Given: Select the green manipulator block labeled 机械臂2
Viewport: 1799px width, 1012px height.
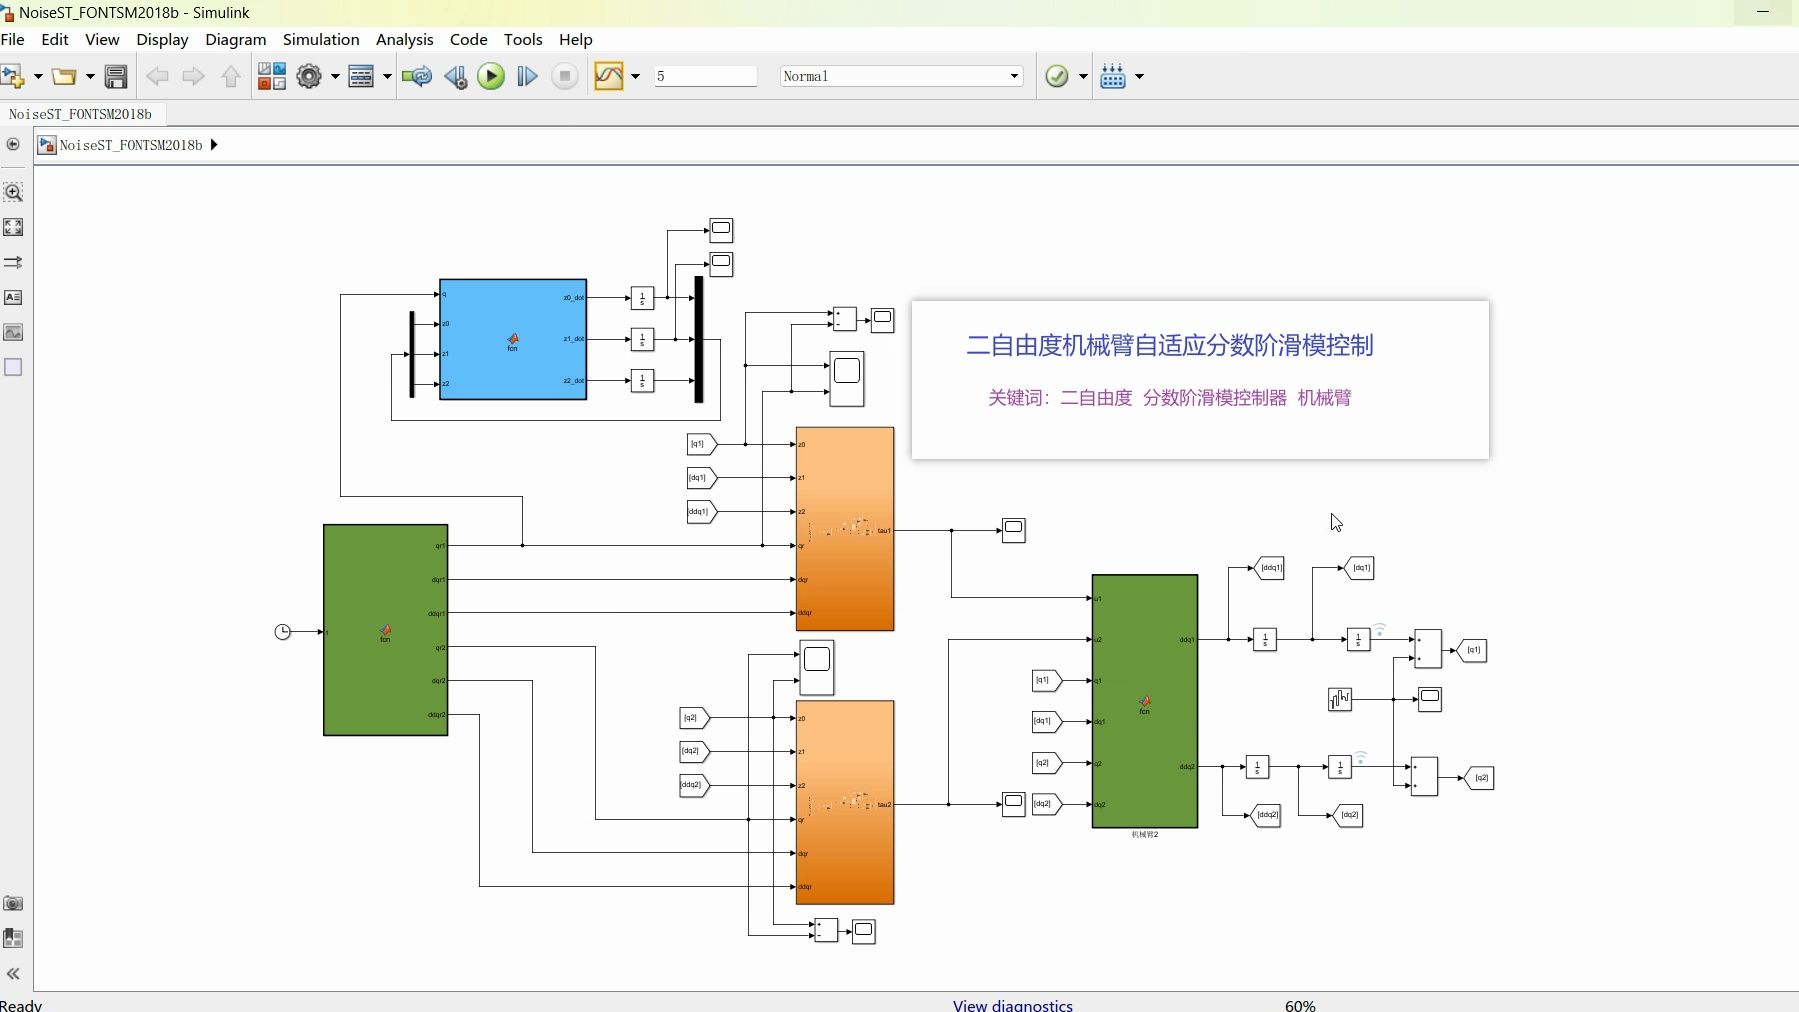Looking at the screenshot, I should [1145, 701].
